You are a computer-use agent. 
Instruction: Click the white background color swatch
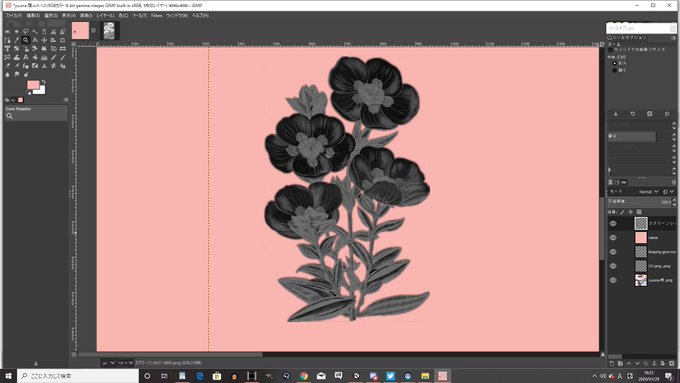[40, 90]
